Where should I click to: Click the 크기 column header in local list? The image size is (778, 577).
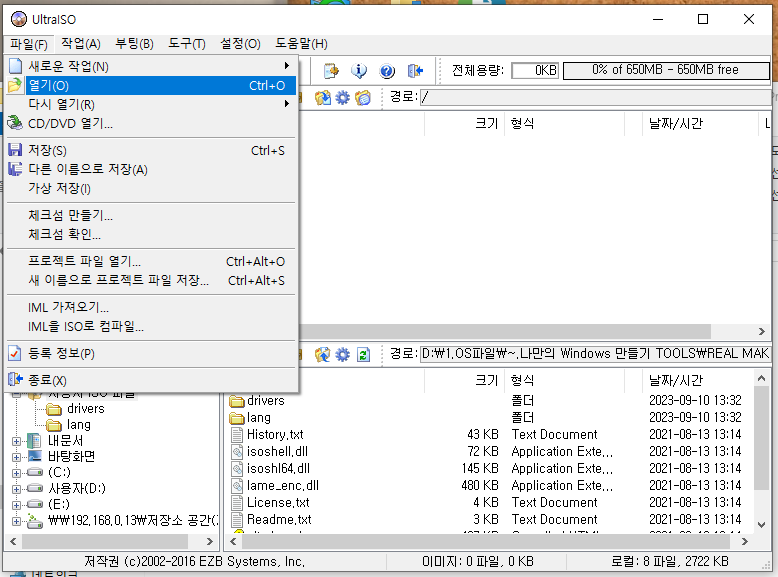click(x=463, y=380)
